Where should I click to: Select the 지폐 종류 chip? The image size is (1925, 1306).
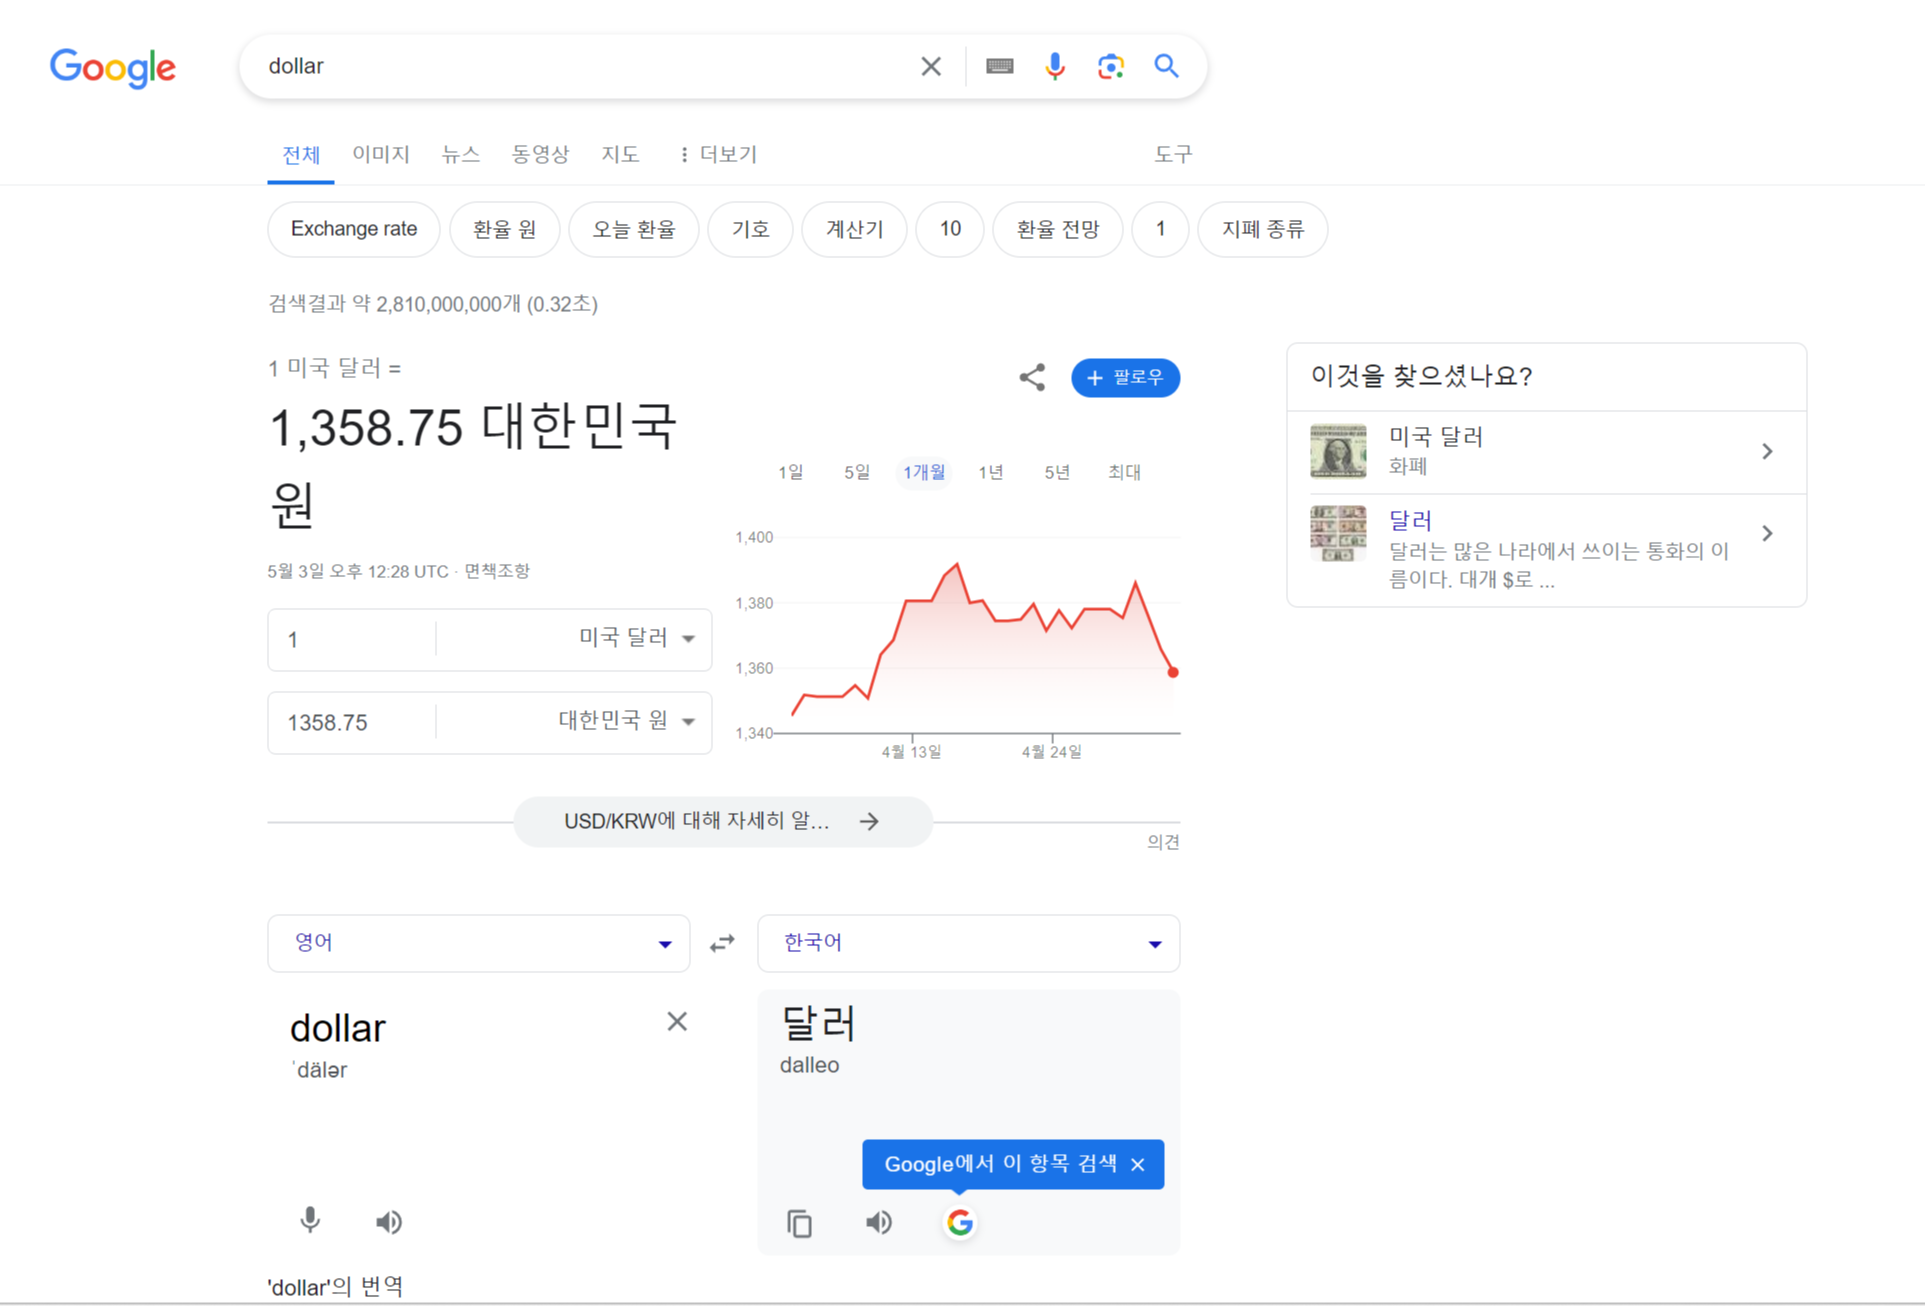pos(1263,229)
